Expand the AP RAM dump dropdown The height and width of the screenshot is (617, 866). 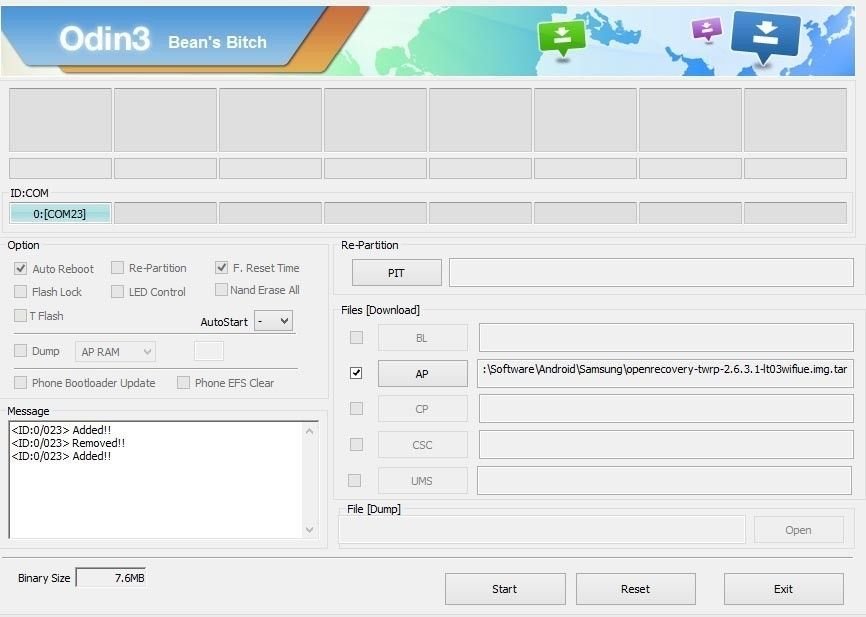(x=115, y=352)
